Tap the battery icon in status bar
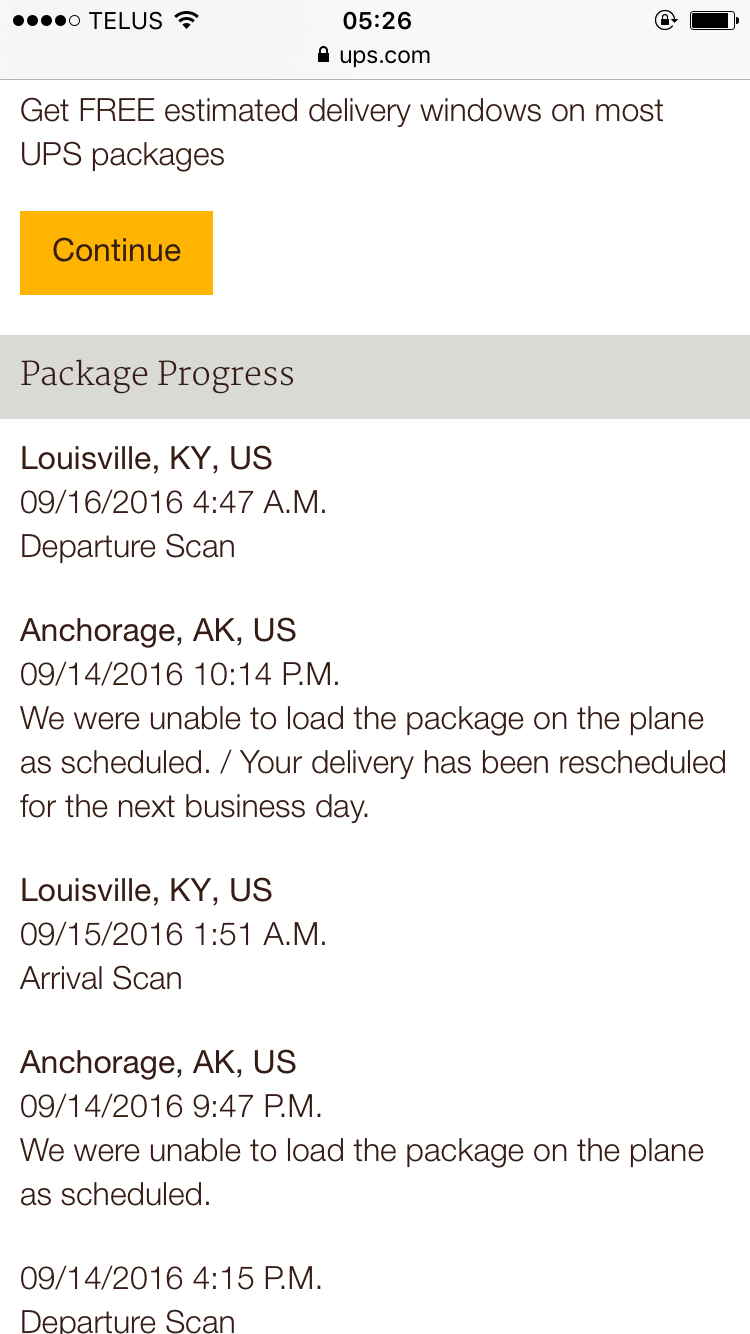Viewport: 750px width, 1334px height. point(713,20)
